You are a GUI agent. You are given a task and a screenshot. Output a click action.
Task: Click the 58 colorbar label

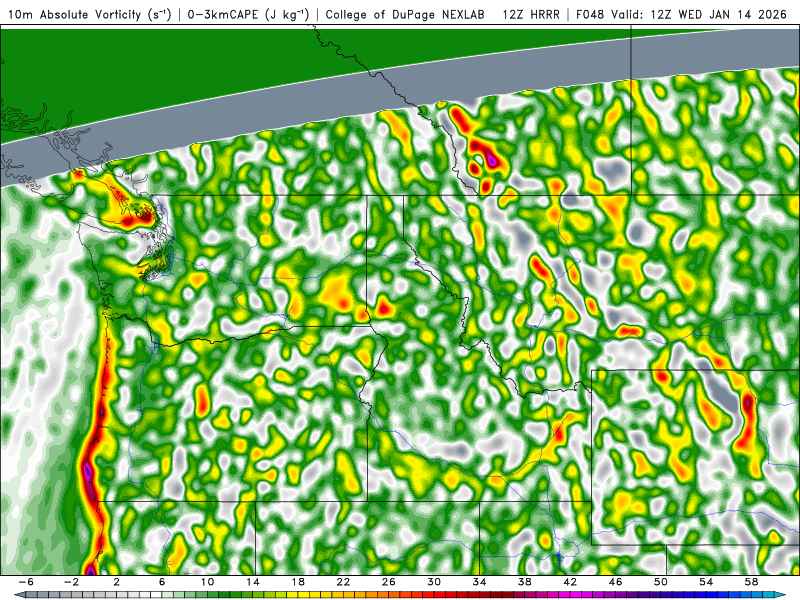click(751, 582)
